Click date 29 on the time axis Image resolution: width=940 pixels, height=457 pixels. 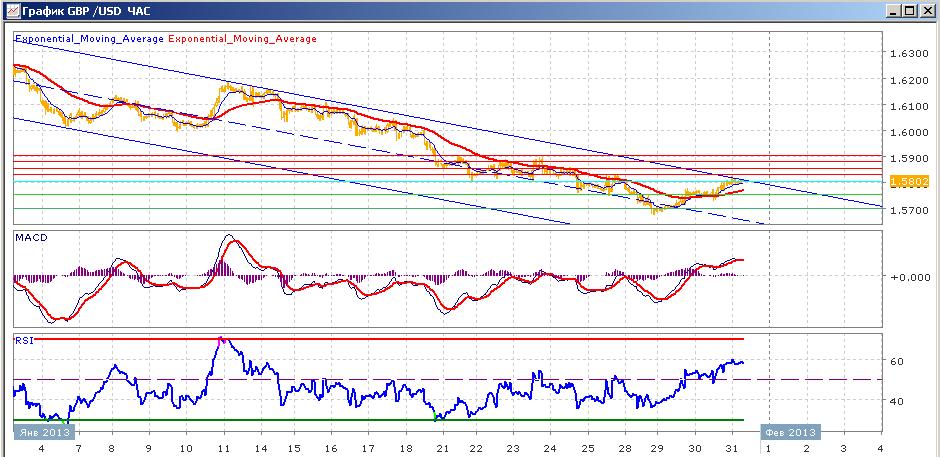coord(658,449)
